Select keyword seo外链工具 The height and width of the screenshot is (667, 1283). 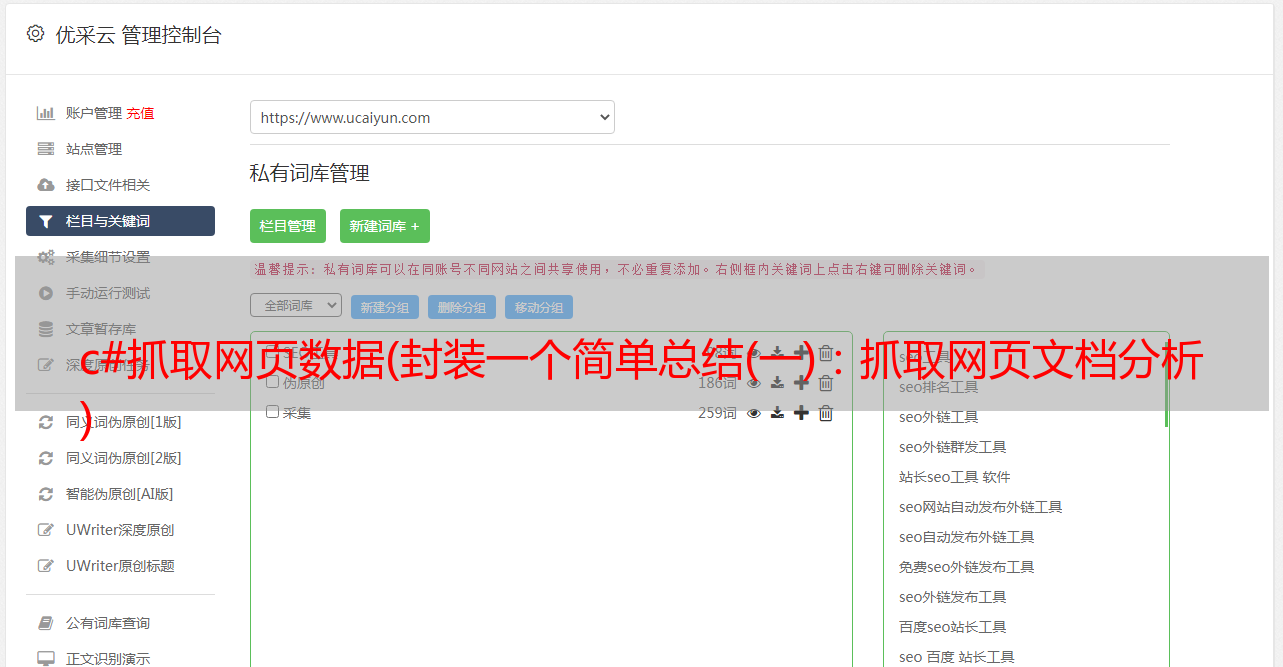click(x=939, y=417)
